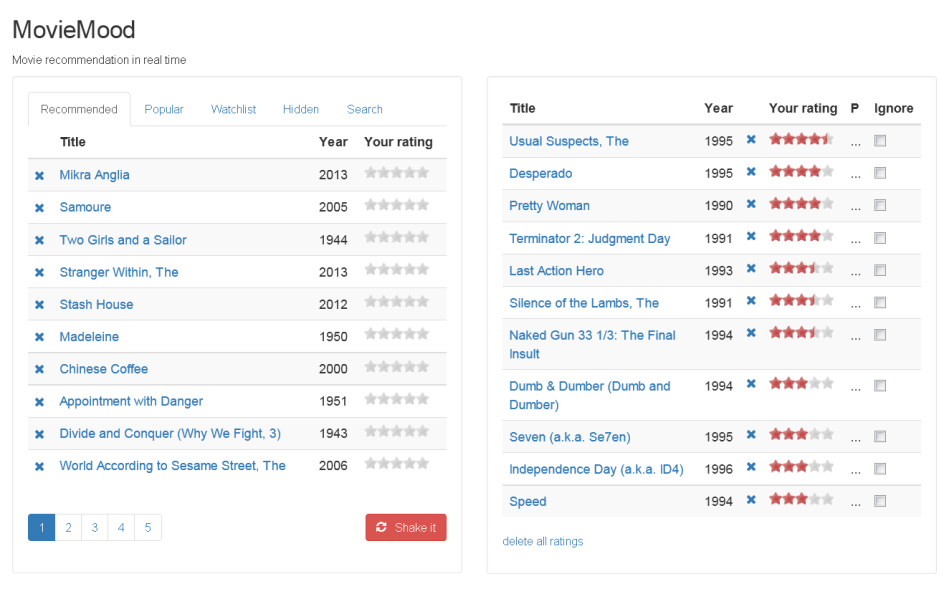Click the delete all ratings link
Screen dimensions: 950x589
[x=543, y=541]
